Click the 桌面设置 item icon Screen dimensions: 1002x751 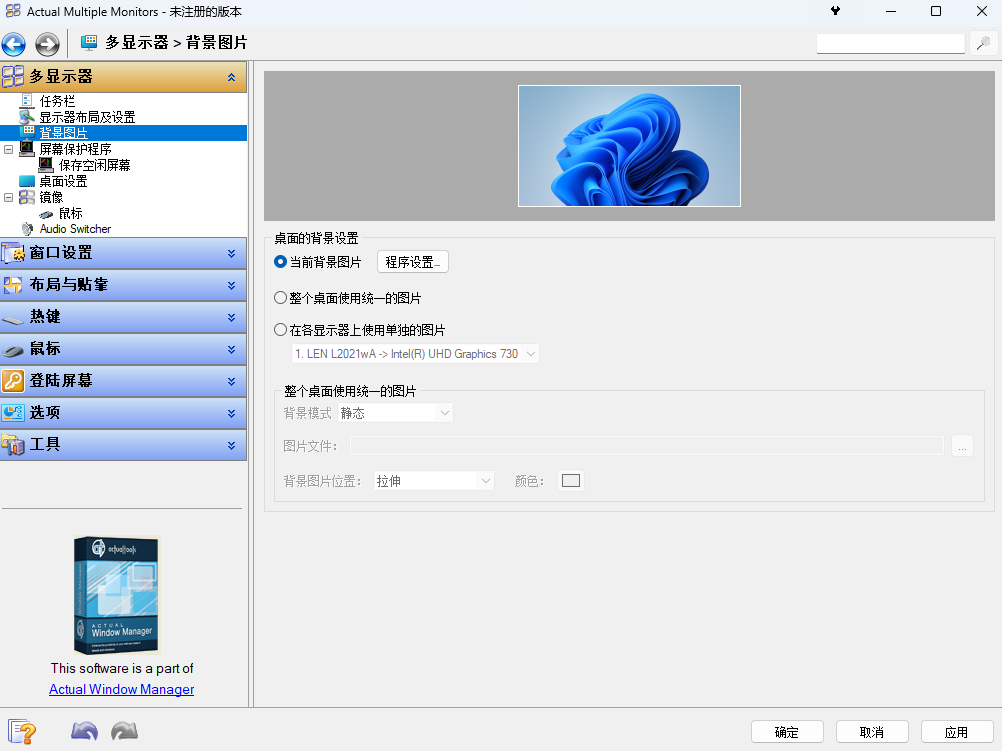tap(27, 181)
